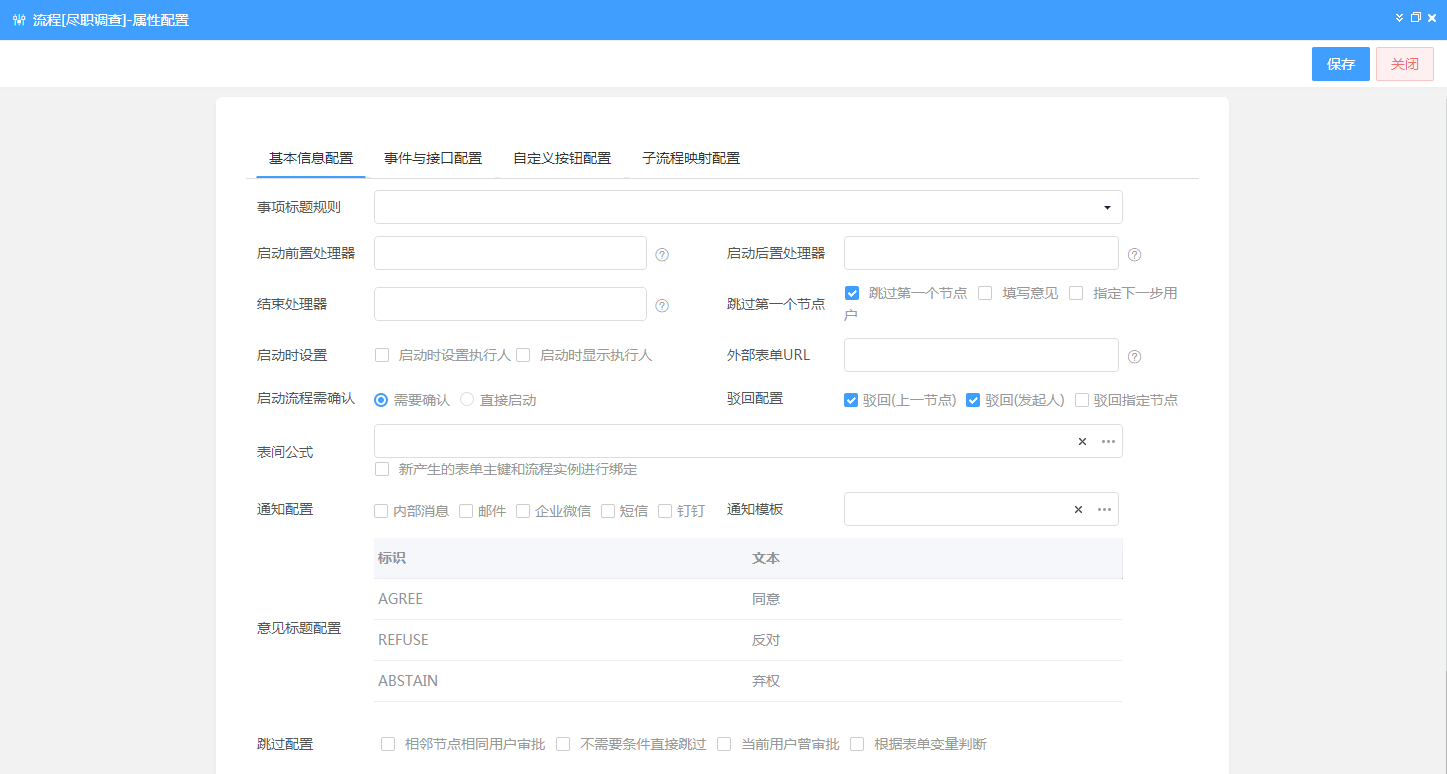Open 通知模板 selector via ellipsis icon

pos(1104,509)
